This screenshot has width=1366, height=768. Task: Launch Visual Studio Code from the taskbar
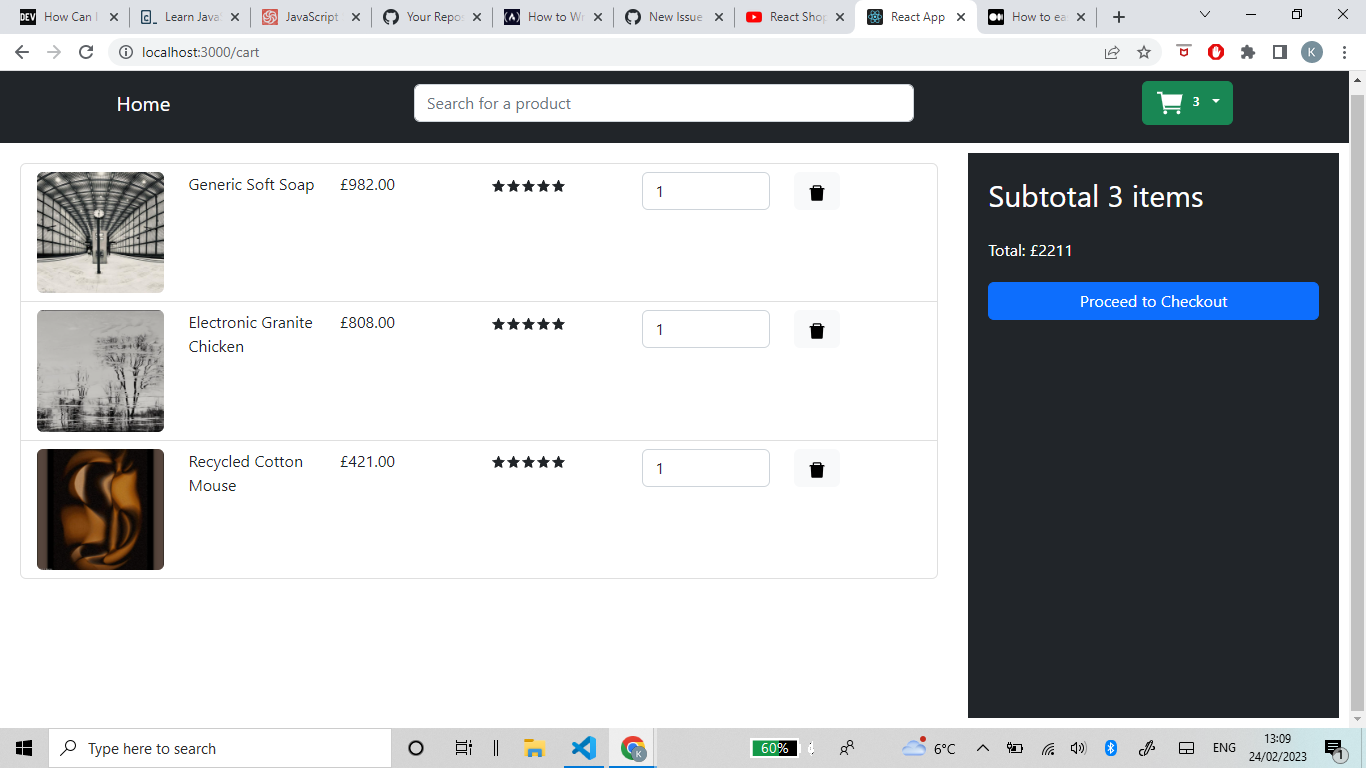584,747
